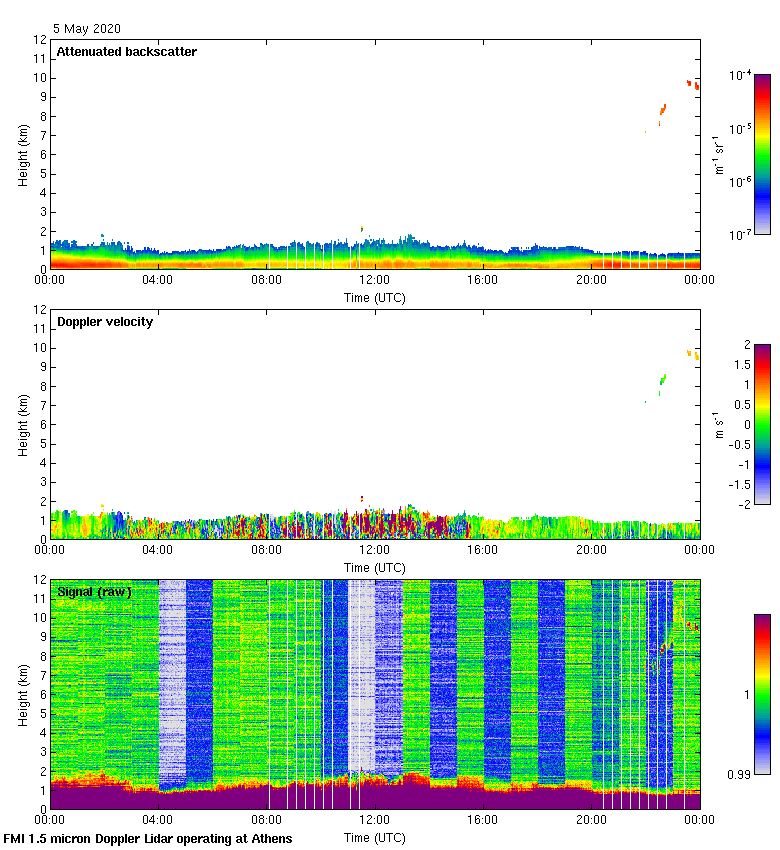The height and width of the screenshot is (850, 780).
Task: Click 'Height (km)' axis label of backscatter plot
Action: click(x=23, y=154)
